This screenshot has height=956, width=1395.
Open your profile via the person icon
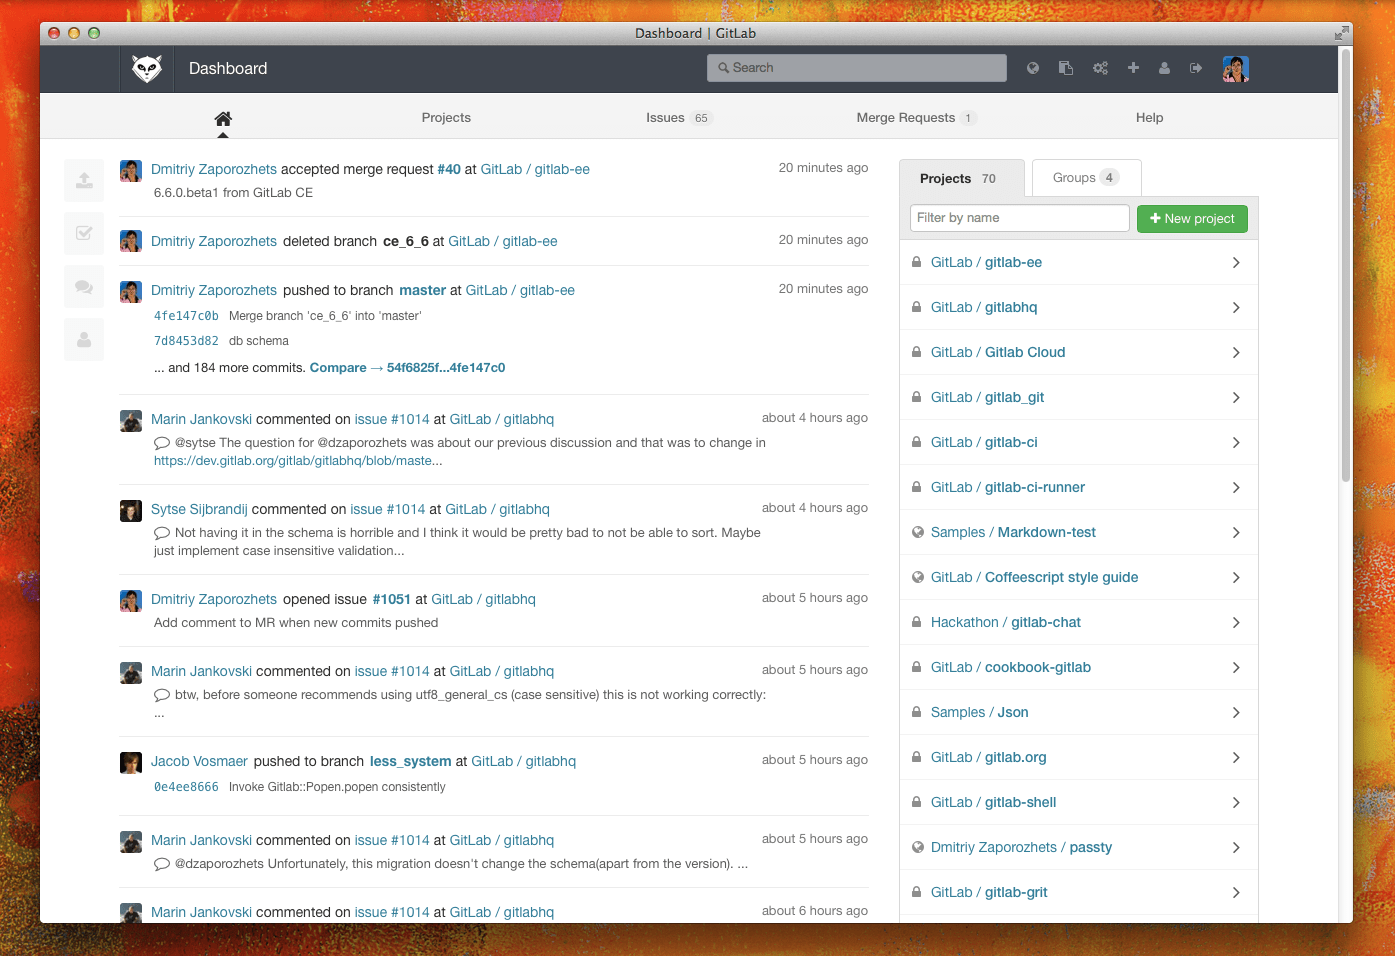click(x=1164, y=68)
